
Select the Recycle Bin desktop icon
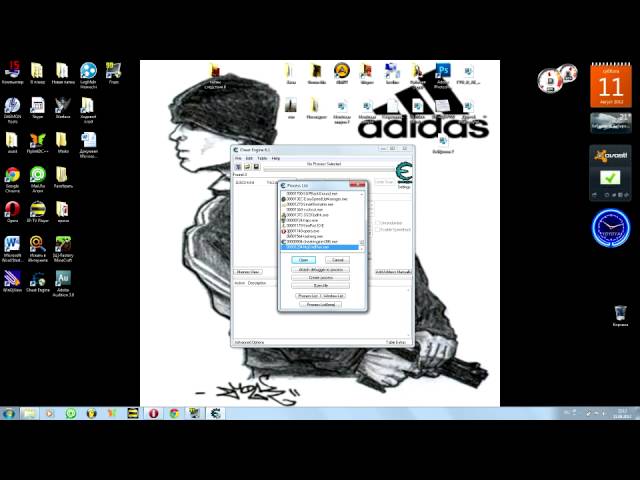point(620,316)
